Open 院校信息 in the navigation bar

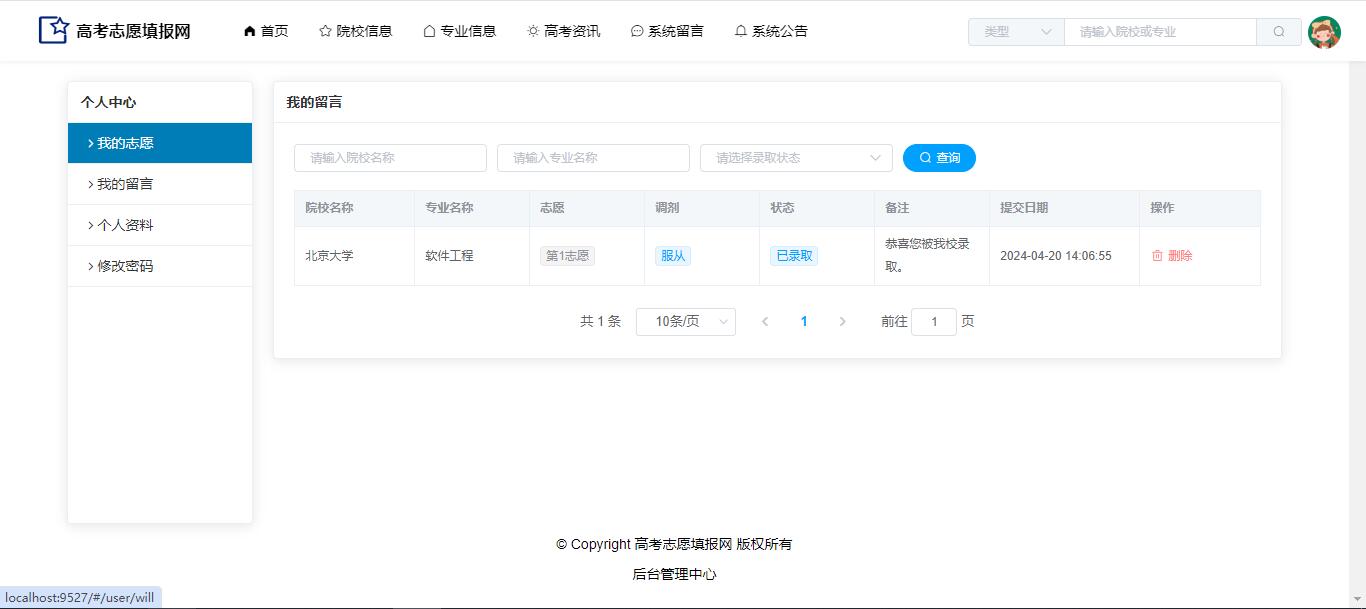click(x=355, y=31)
